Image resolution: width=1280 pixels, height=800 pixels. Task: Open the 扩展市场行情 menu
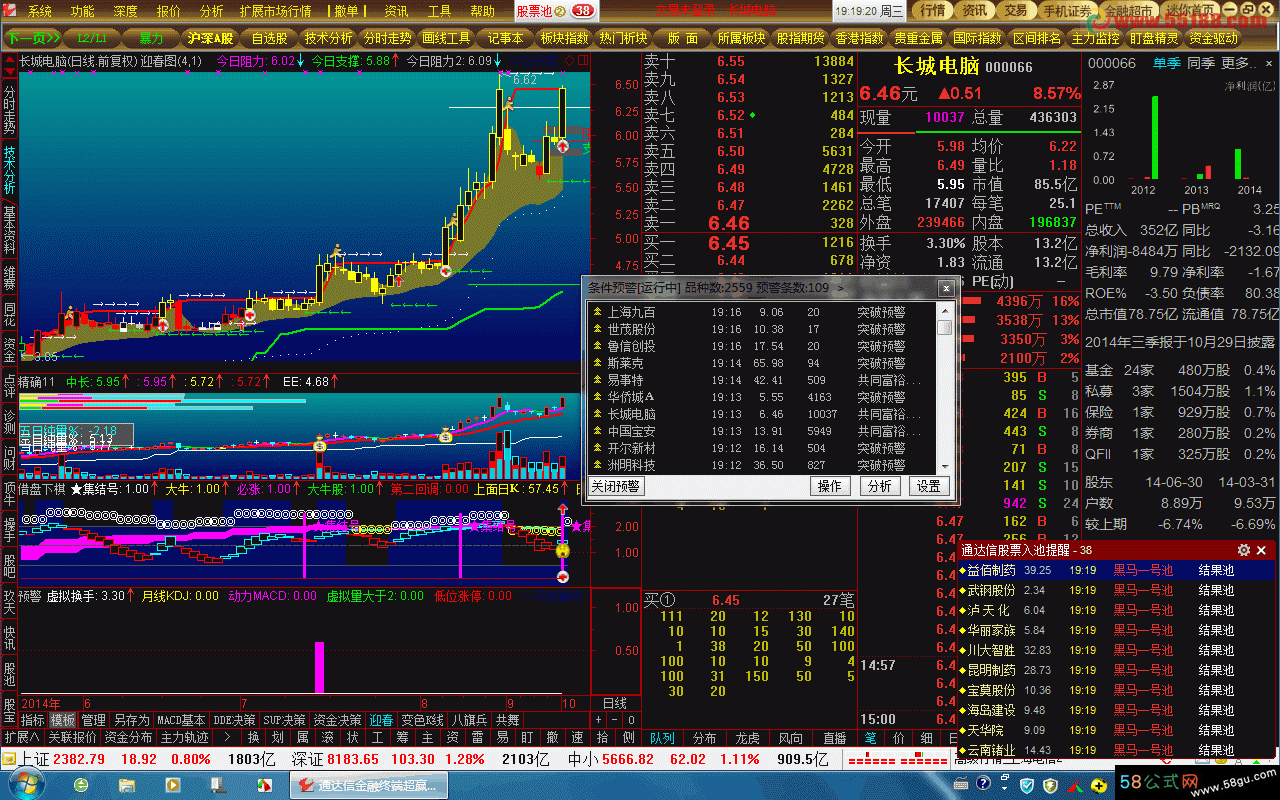tap(275, 11)
